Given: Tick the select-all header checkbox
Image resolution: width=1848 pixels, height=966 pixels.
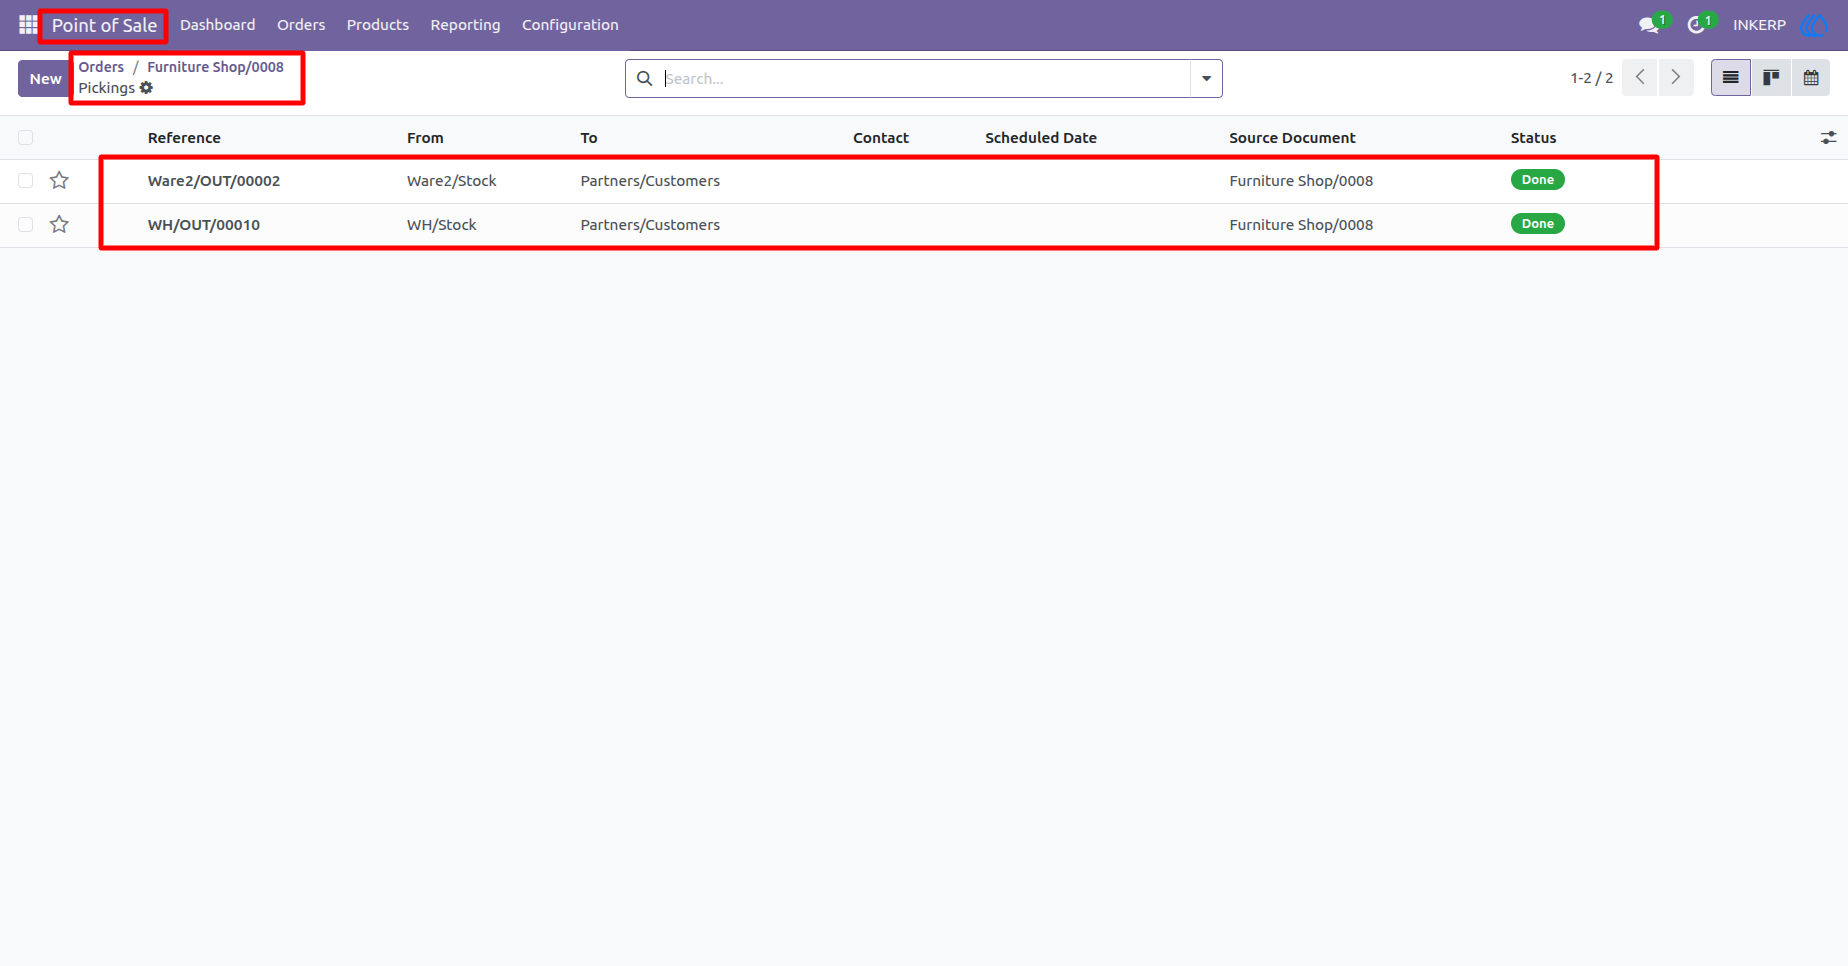Looking at the screenshot, I should [26, 138].
